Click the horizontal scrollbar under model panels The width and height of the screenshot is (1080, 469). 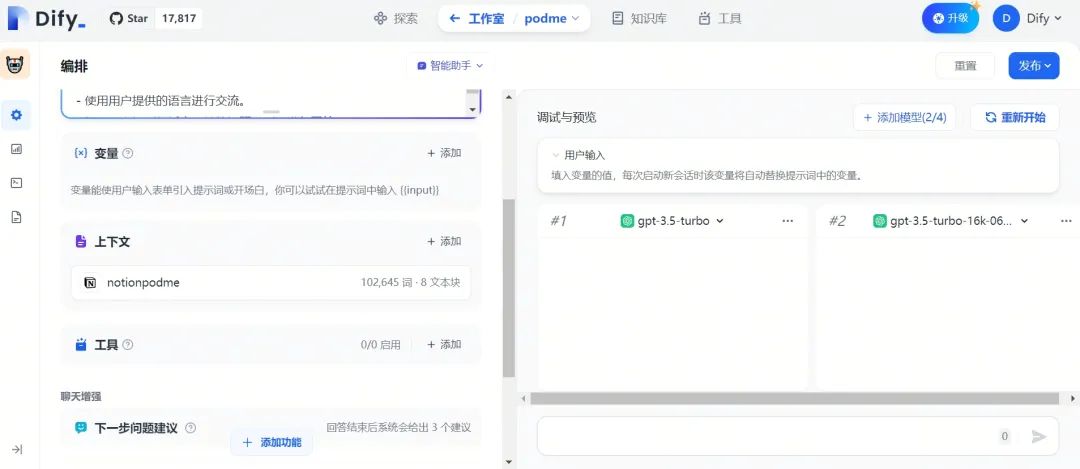click(x=794, y=398)
